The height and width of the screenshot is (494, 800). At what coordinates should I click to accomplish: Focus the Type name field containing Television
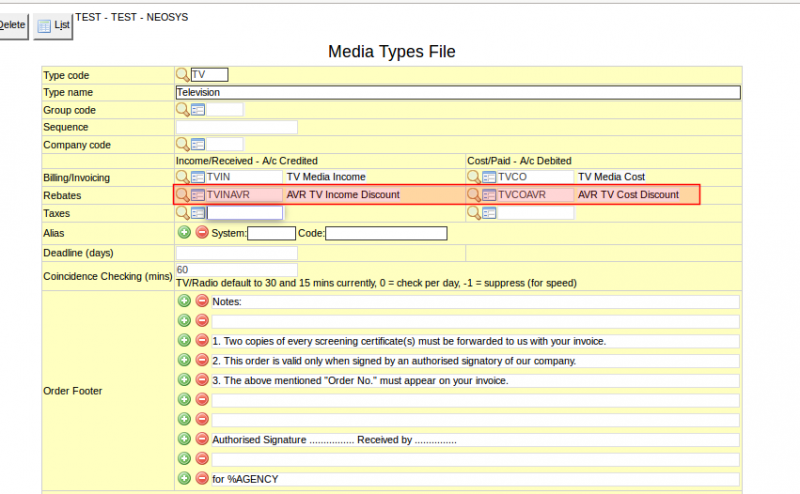pyautogui.click(x=458, y=92)
